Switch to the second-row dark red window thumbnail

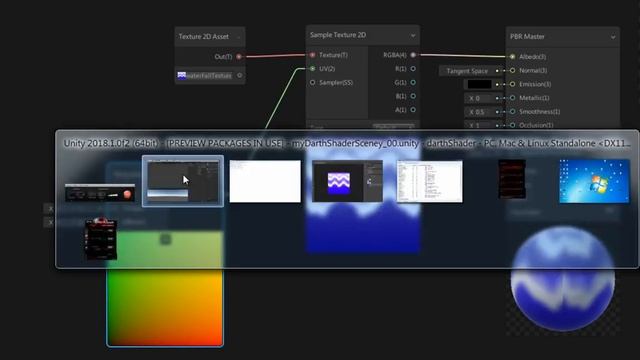[x=101, y=239]
